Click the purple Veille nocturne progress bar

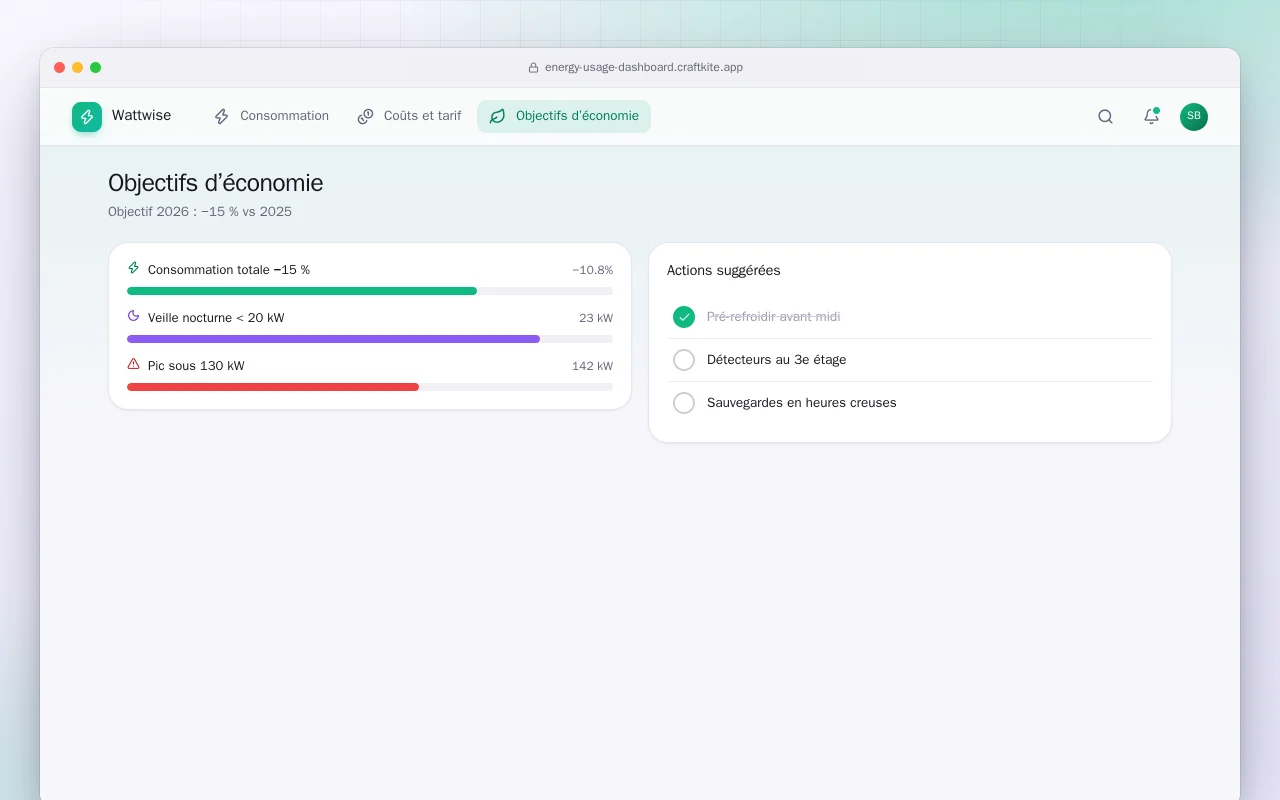click(370, 339)
